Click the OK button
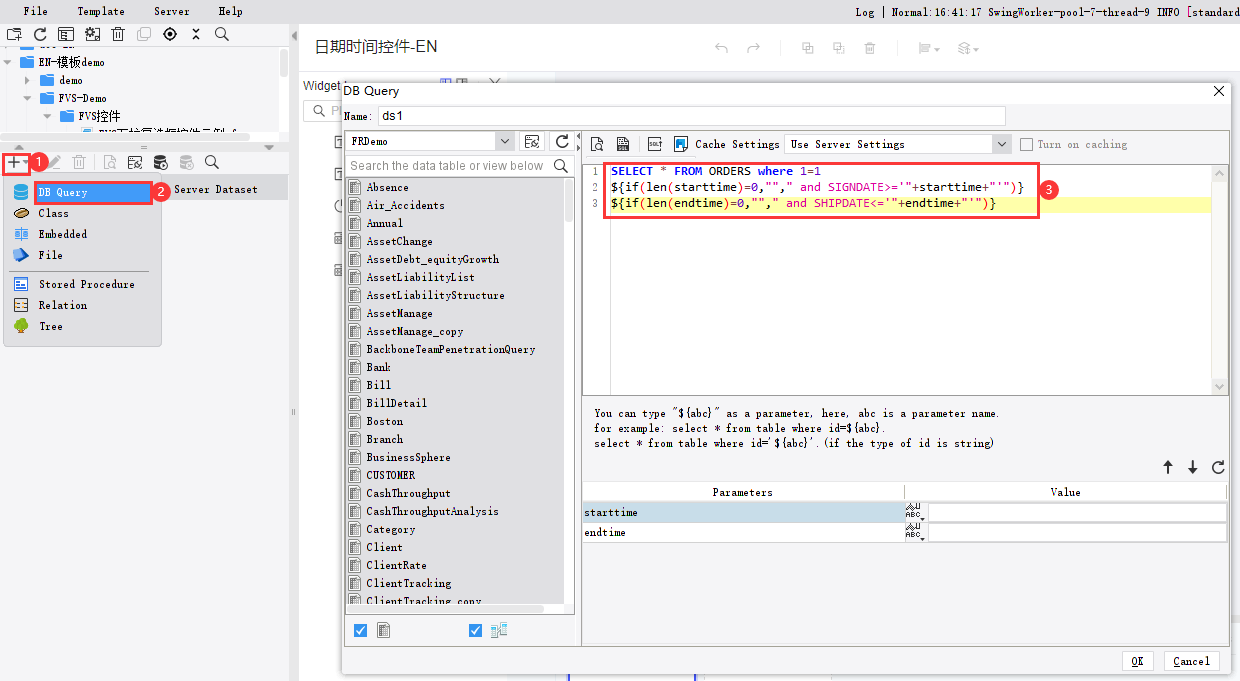 [x=1137, y=661]
